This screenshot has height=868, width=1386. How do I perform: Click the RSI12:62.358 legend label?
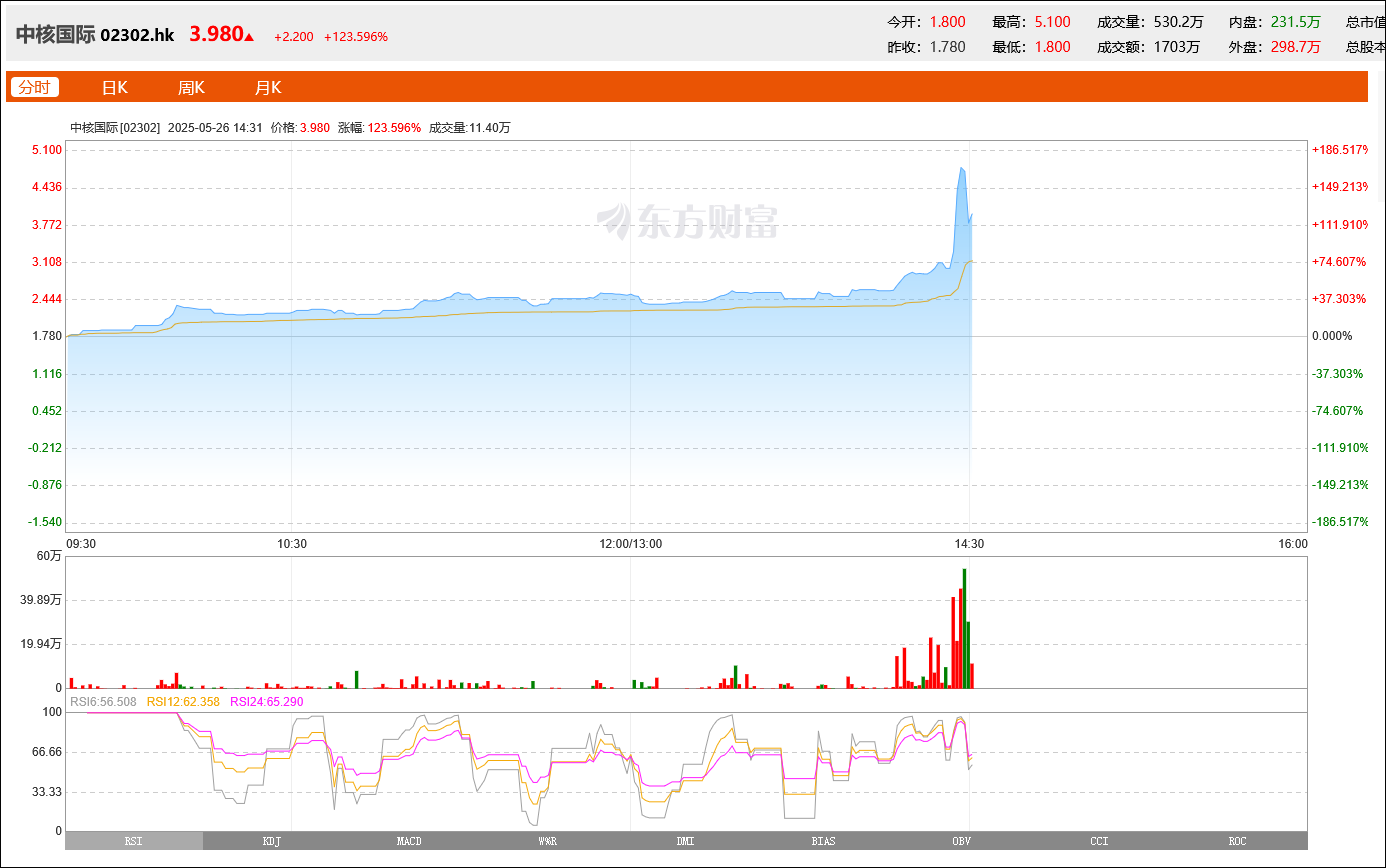(184, 702)
